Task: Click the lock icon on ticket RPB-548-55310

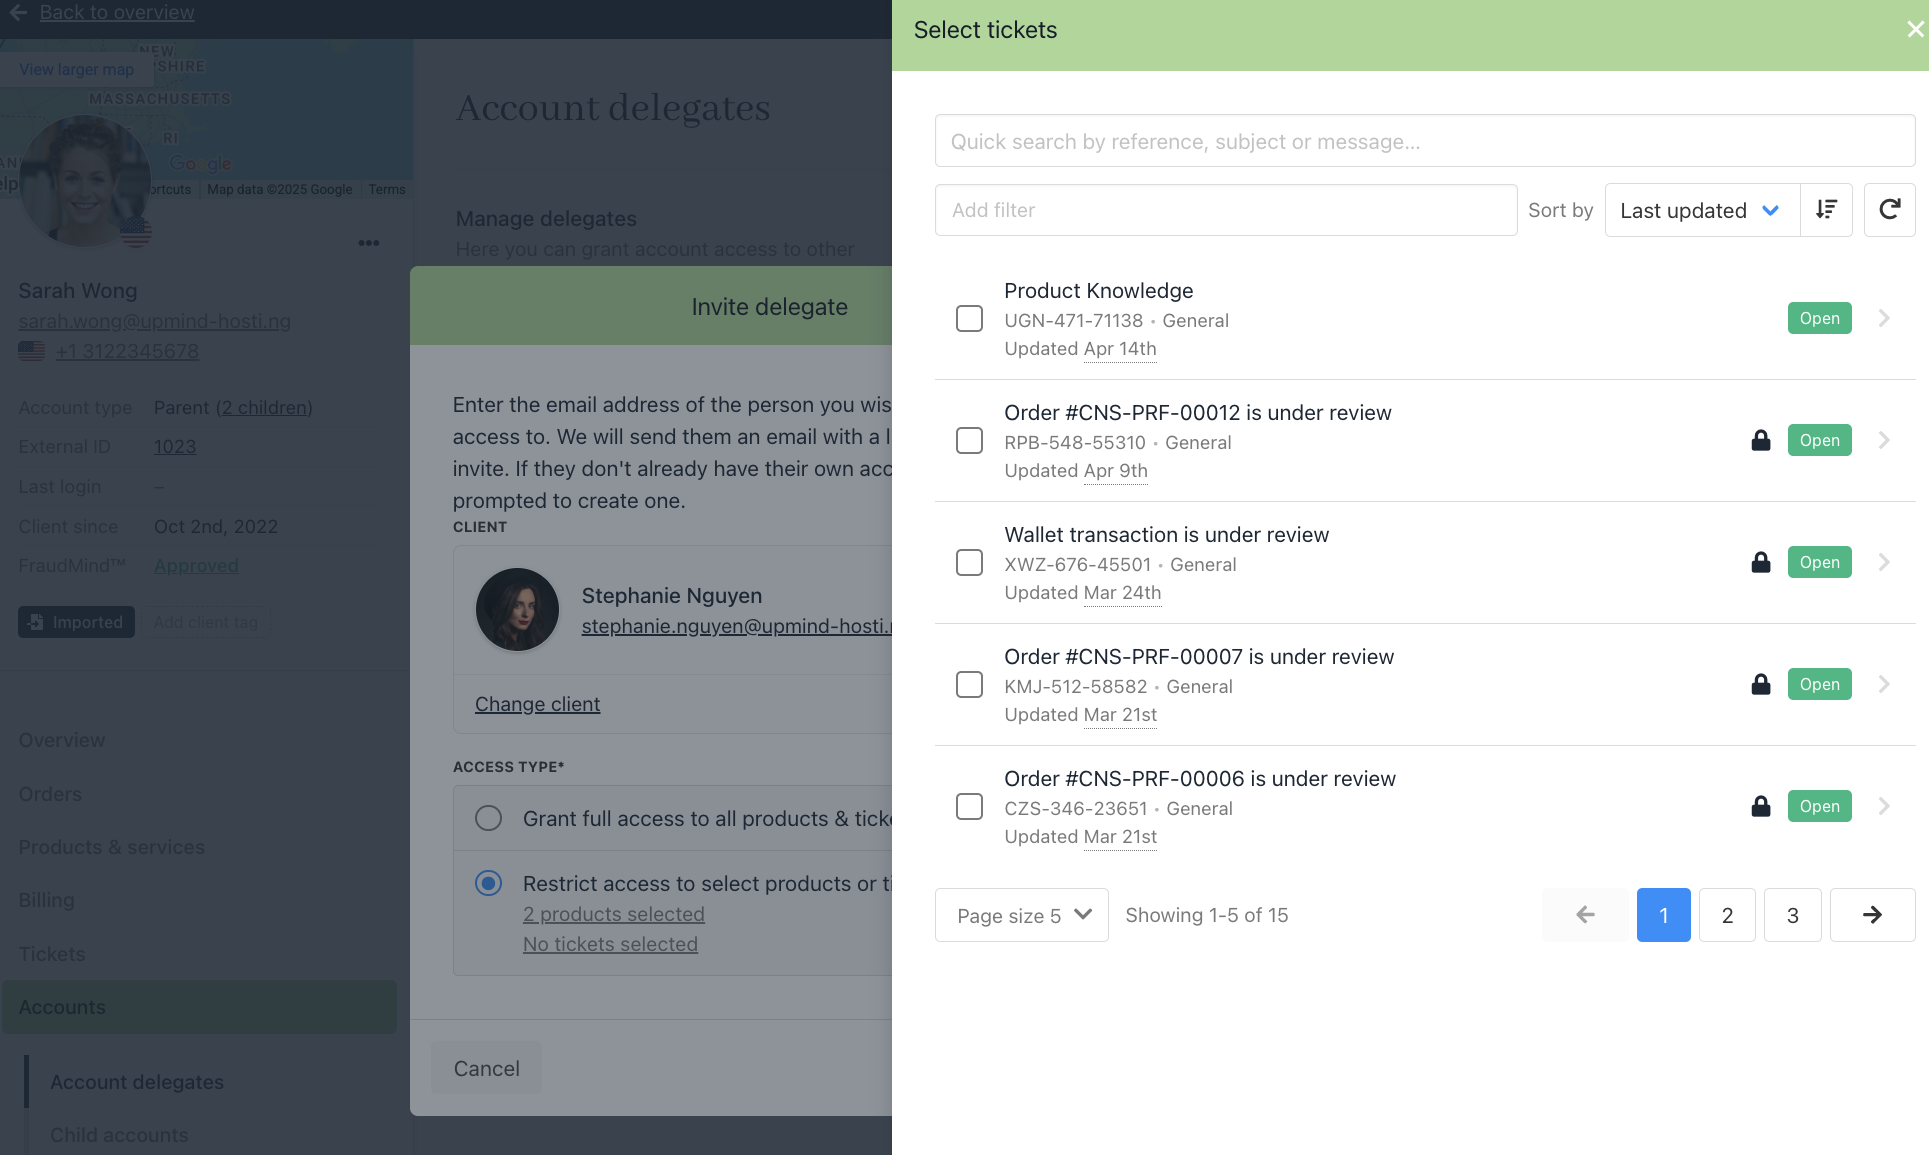Action: (1761, 441)
